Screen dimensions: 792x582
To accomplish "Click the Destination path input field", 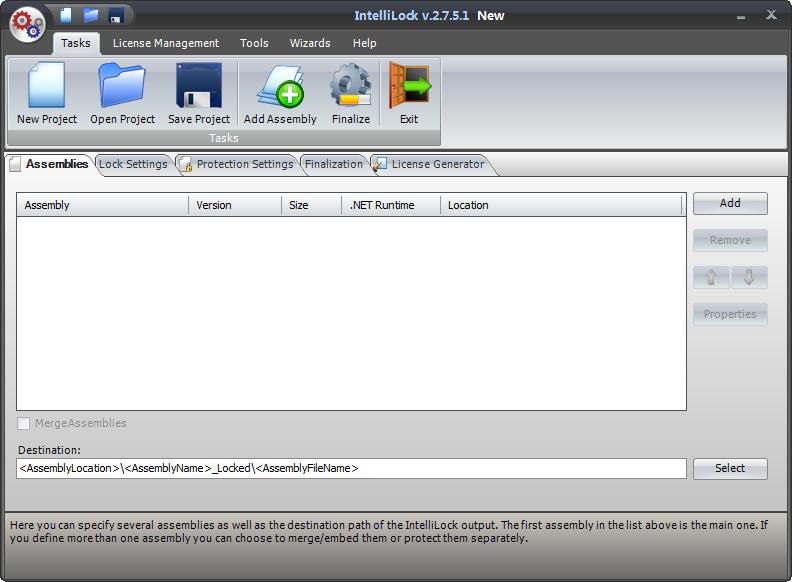I will pos(351,468).
